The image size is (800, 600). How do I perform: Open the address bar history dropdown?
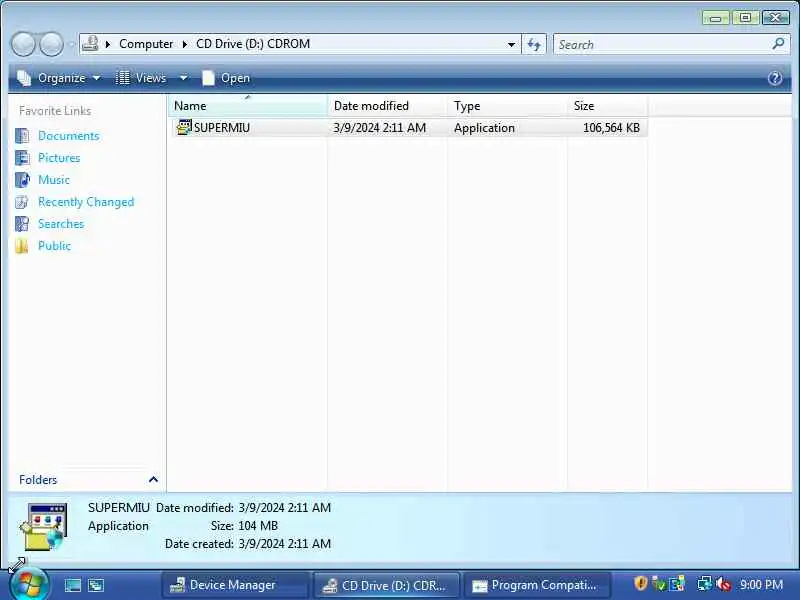pos(511,44)
